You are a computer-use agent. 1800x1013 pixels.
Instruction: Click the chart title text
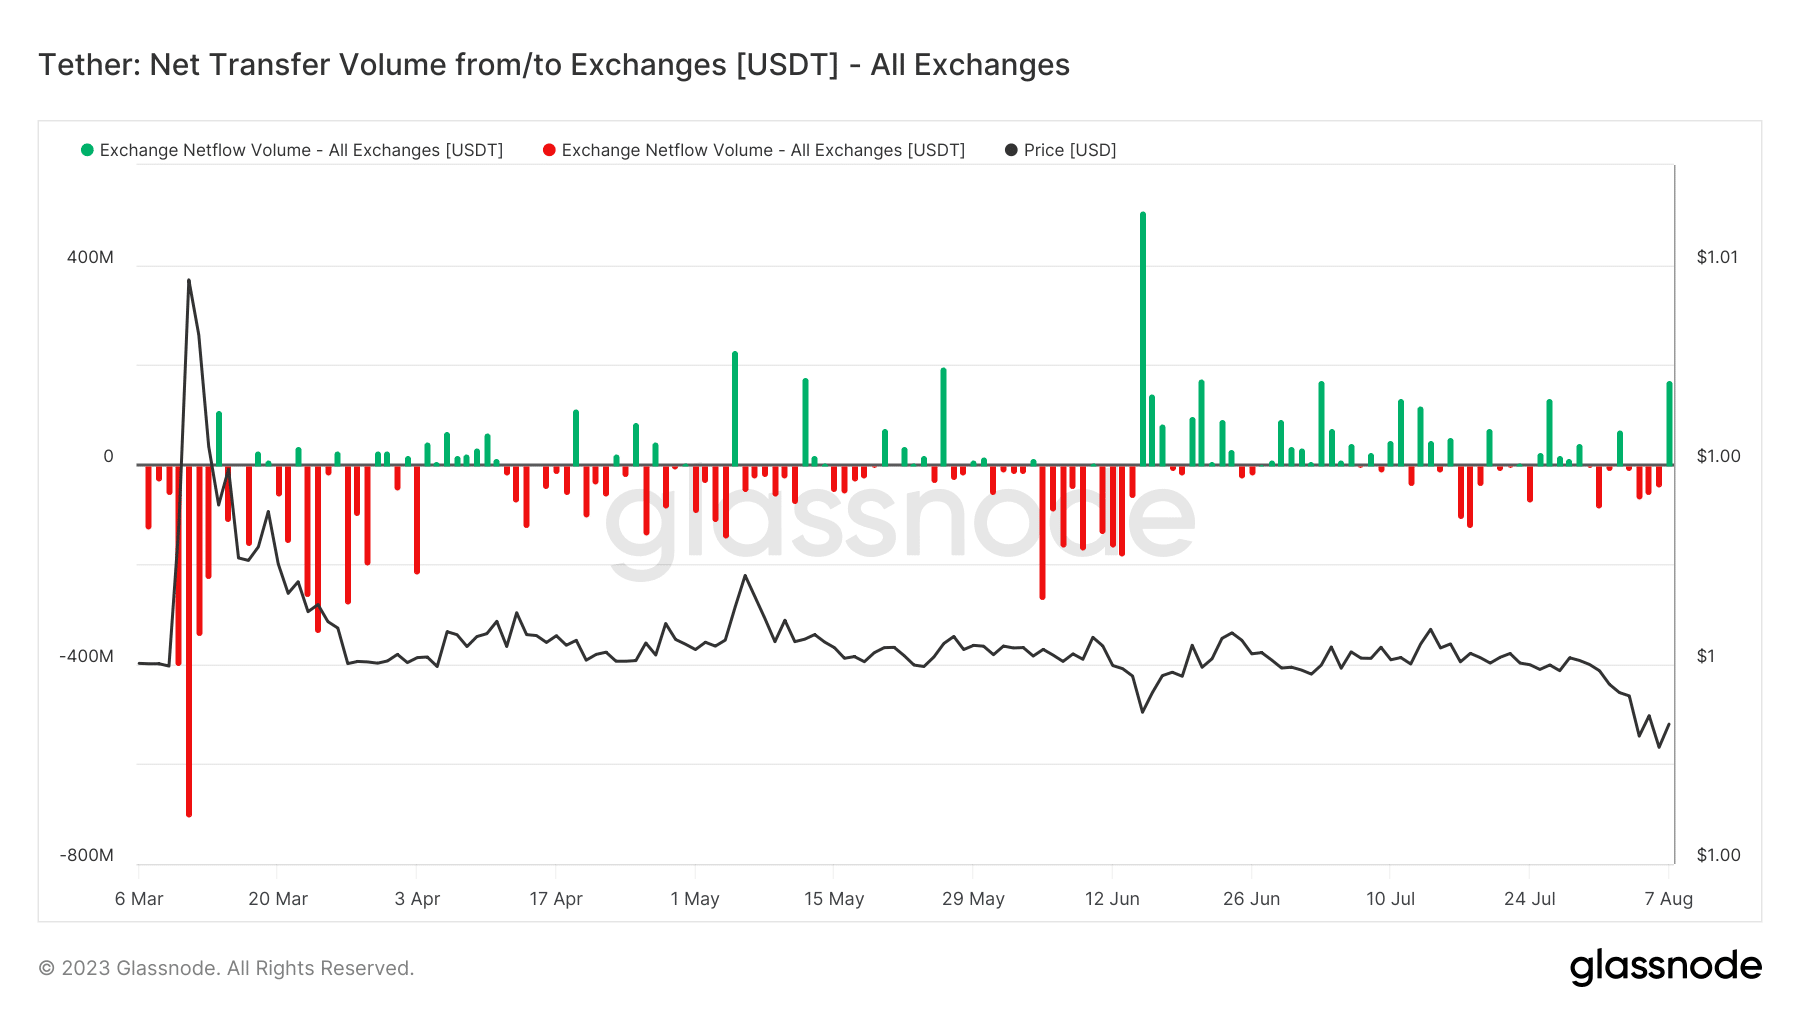554,65
